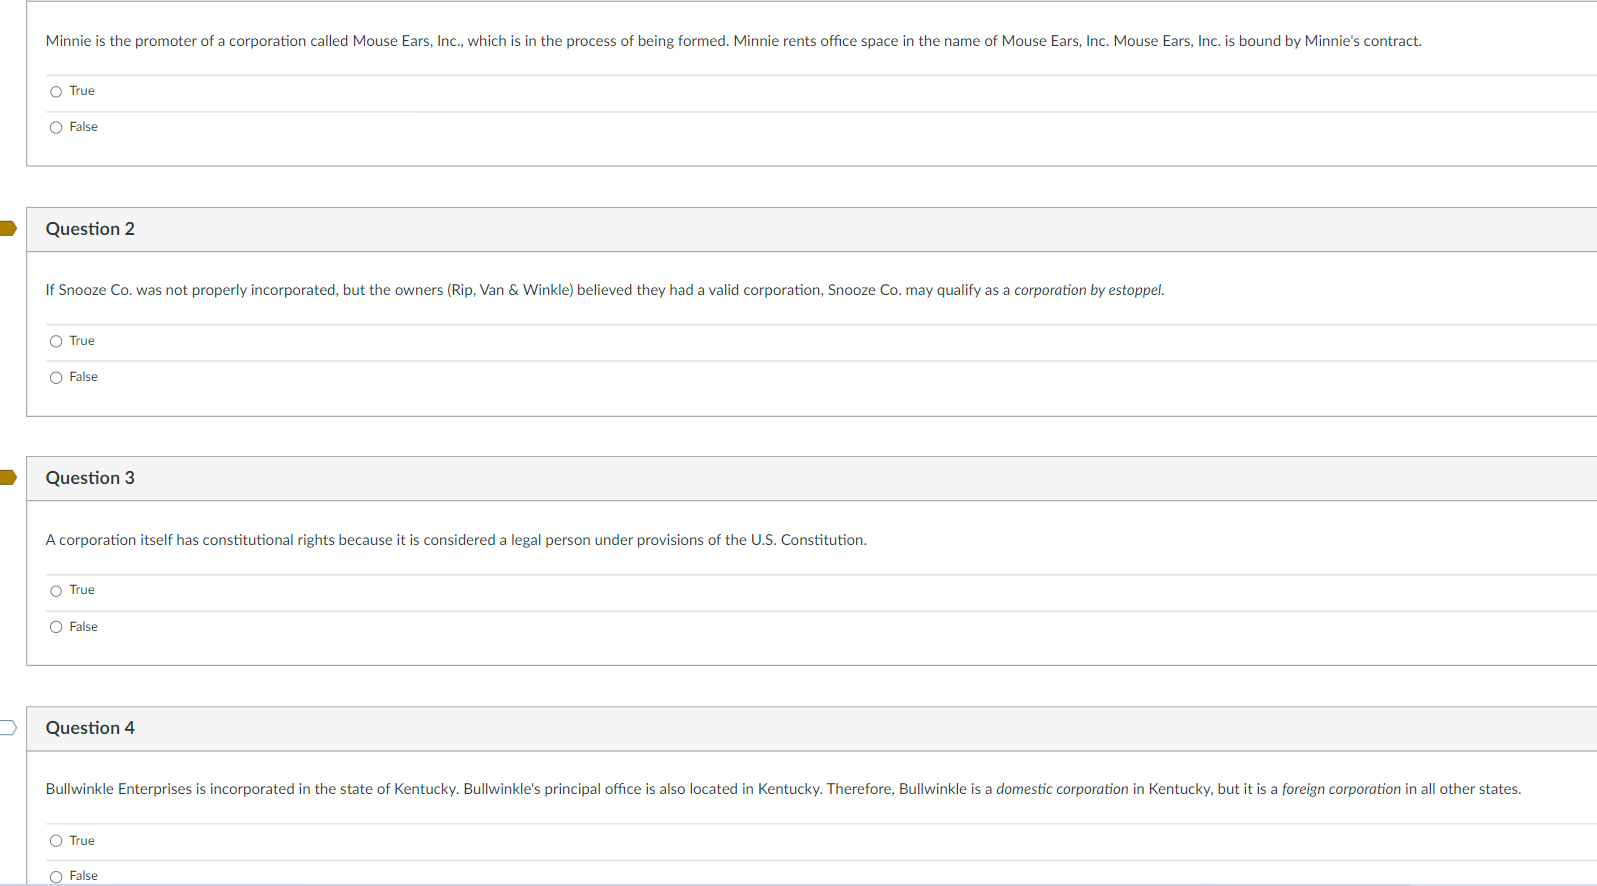Click the False label text in Question 4
1597x886 pixels.
click(x=83, y=876)
